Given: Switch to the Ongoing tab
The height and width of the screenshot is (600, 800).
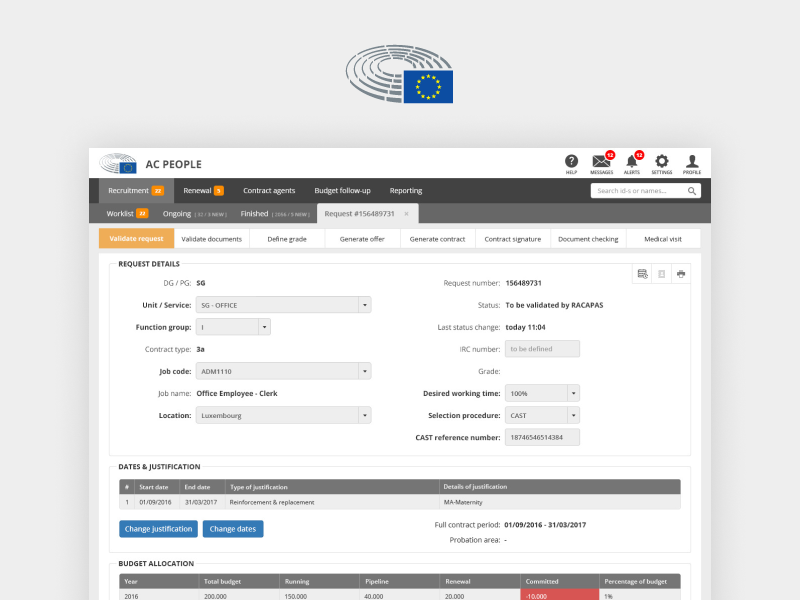Looking at the screenshot, I should click(194, 213).
